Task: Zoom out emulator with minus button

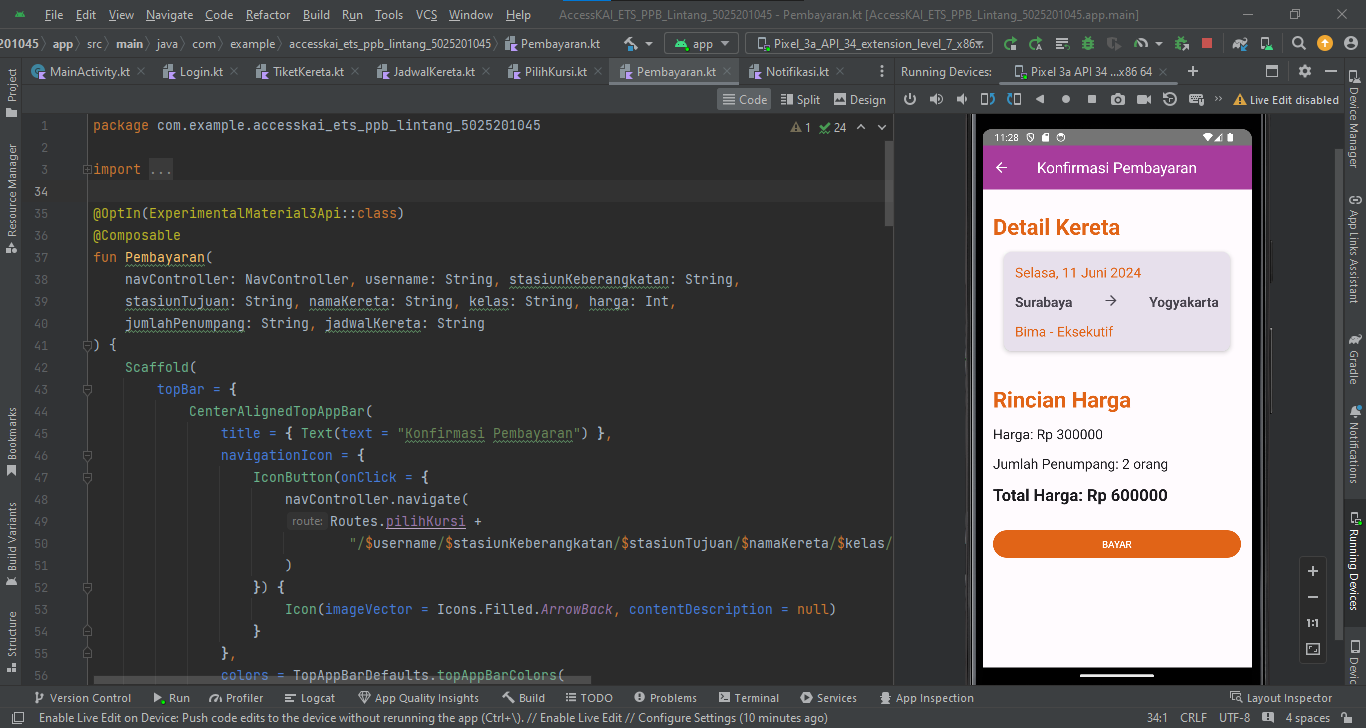Action: tap(1313, 597)
